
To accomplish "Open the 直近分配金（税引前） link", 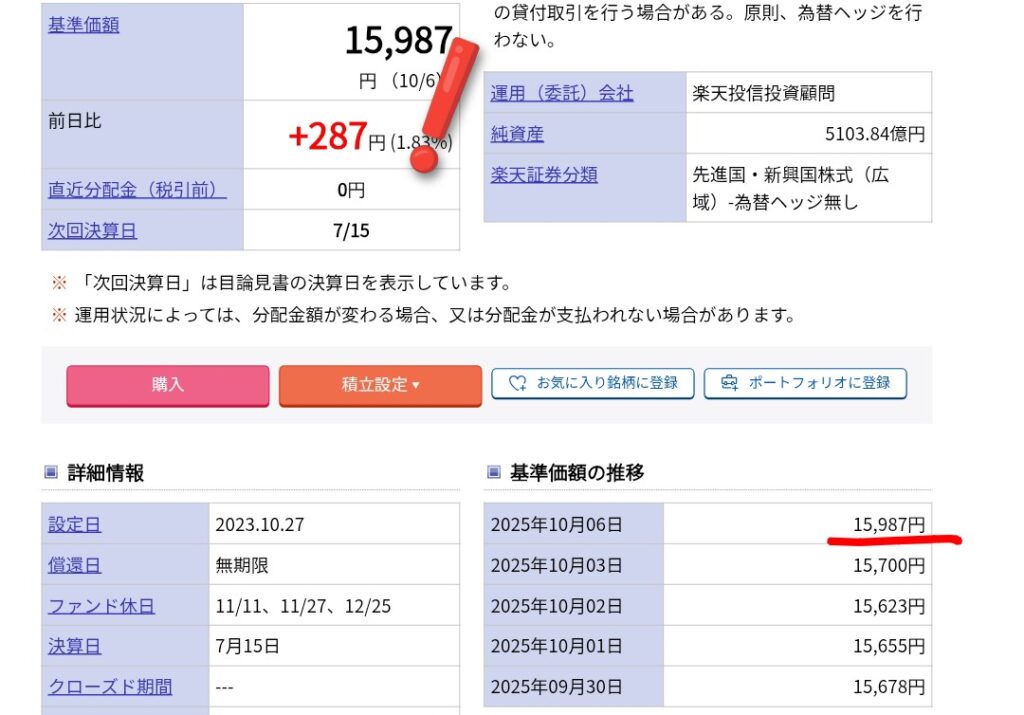I will [x=137, y=189].
